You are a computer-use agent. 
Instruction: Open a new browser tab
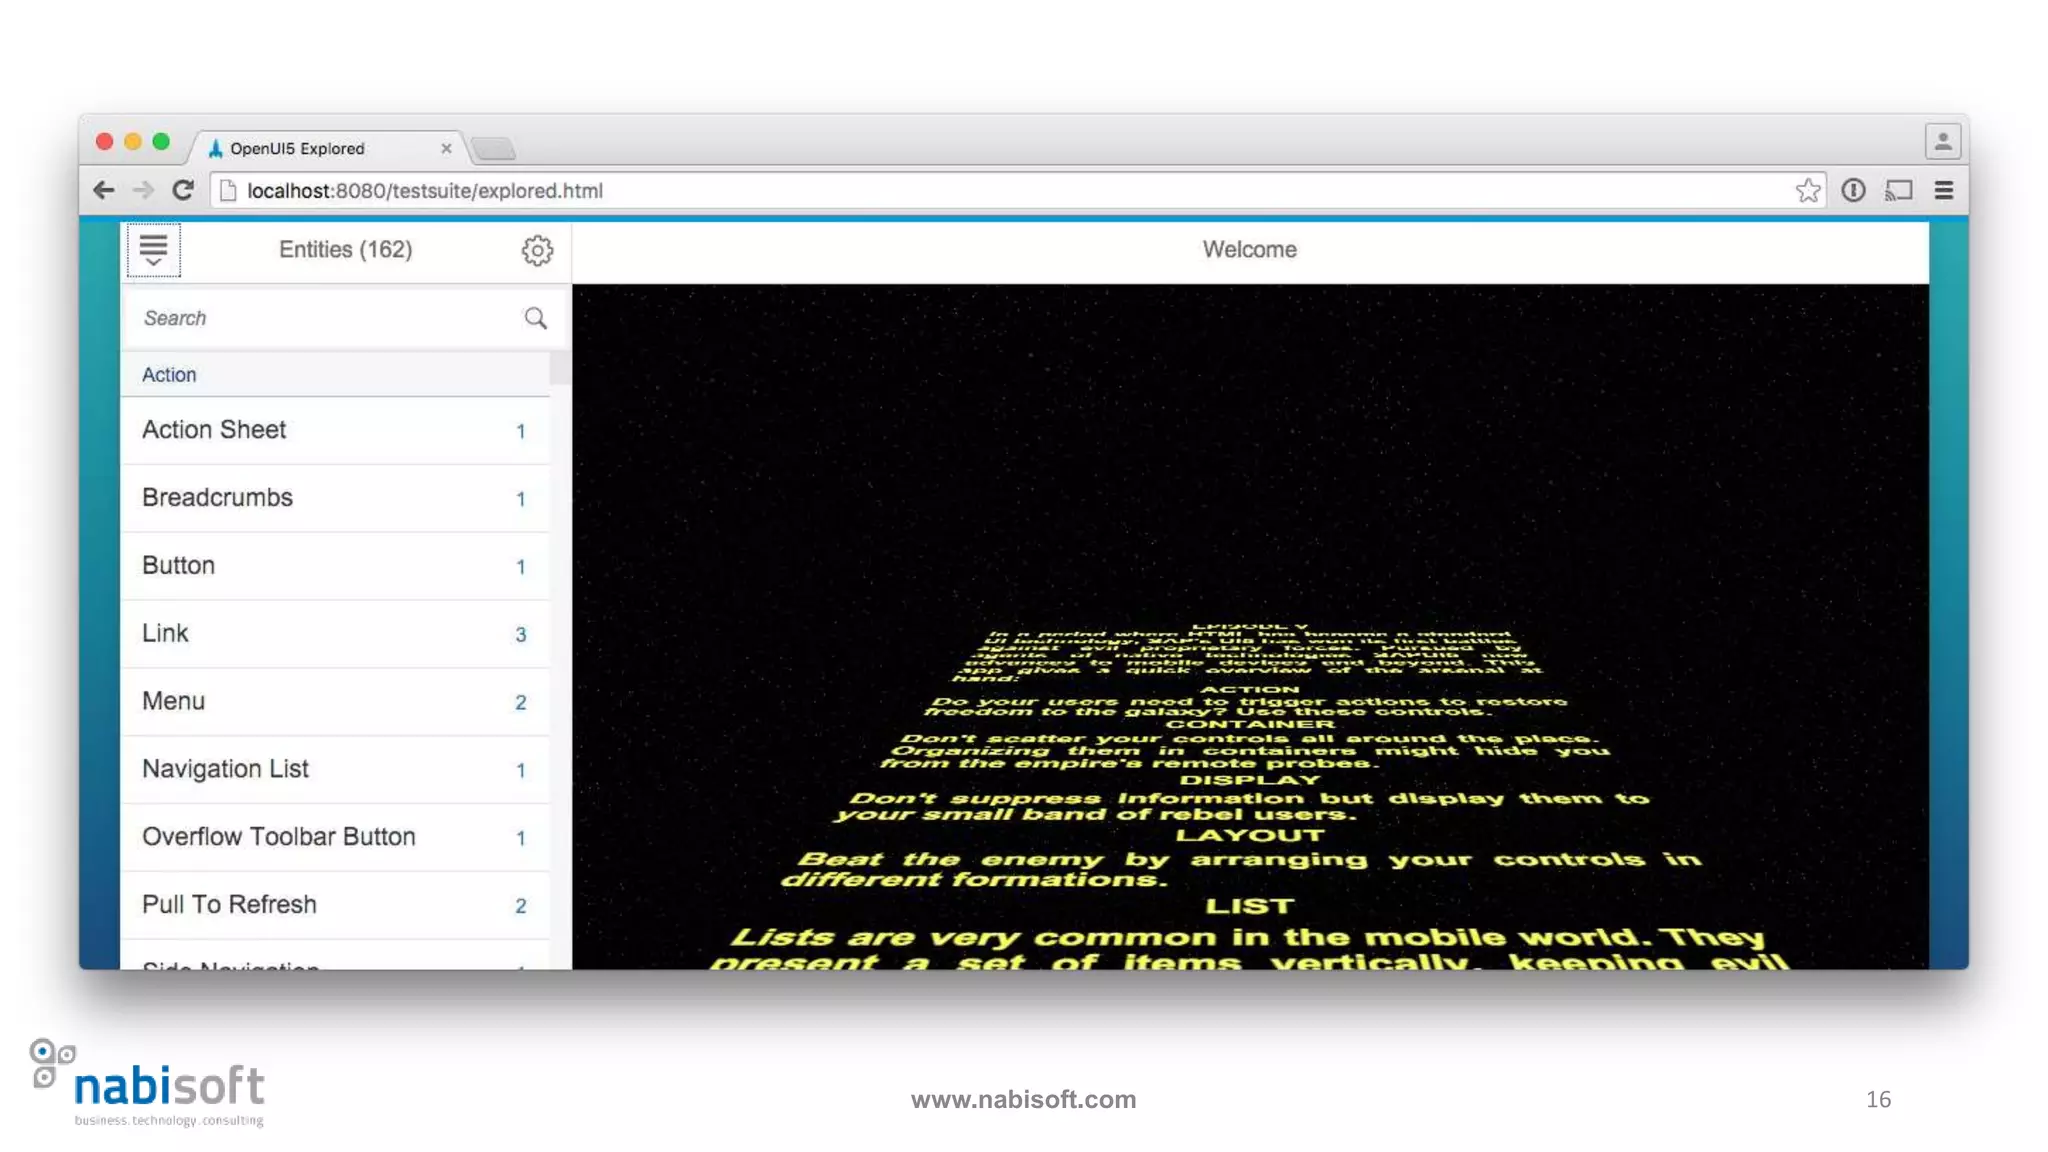point(494,149)
